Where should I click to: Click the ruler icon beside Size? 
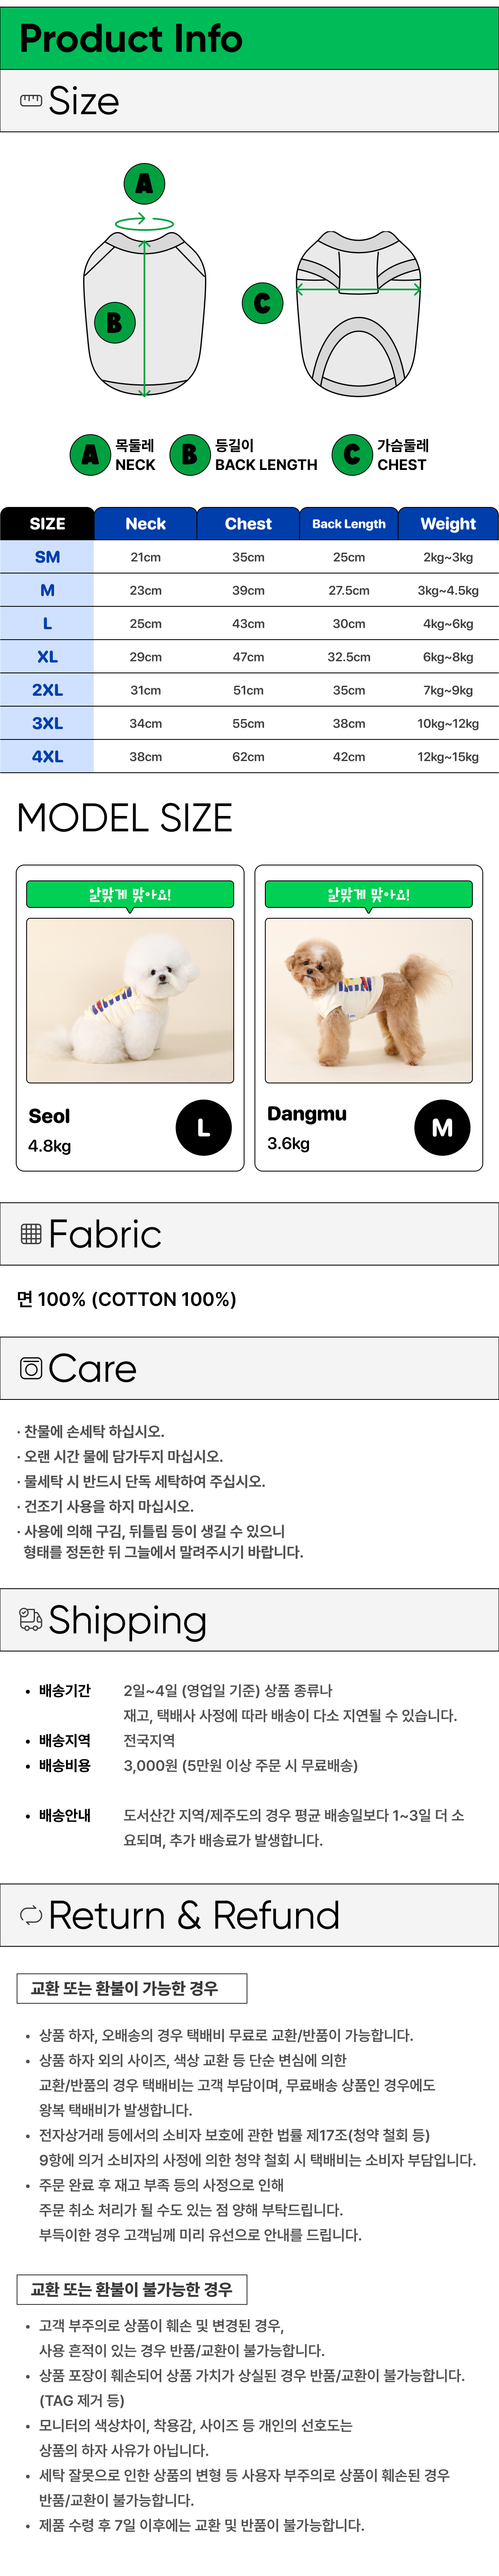[x=31, y=101]
